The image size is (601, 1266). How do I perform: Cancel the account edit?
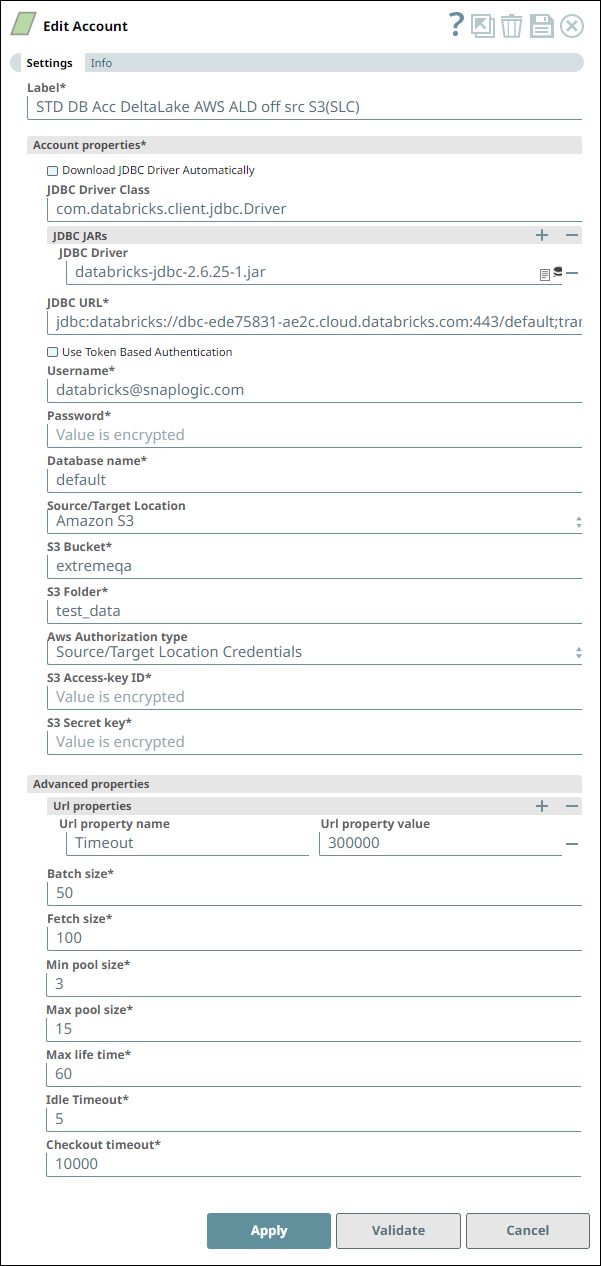tap(527, 1231)
